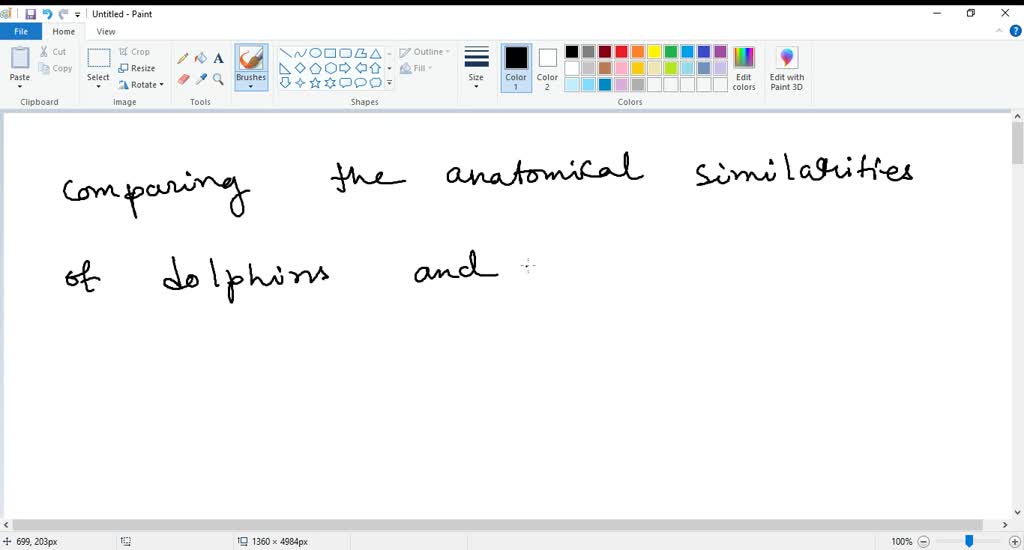1024x550 pixels.
Task: Open Edit with Paint 3D
Action: coord(787,66)
